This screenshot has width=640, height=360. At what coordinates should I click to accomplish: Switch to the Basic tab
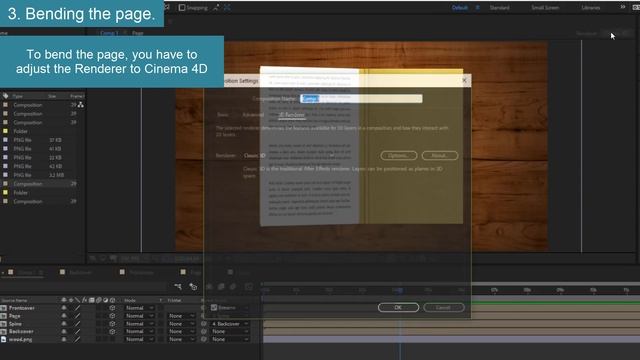point(222,115)
